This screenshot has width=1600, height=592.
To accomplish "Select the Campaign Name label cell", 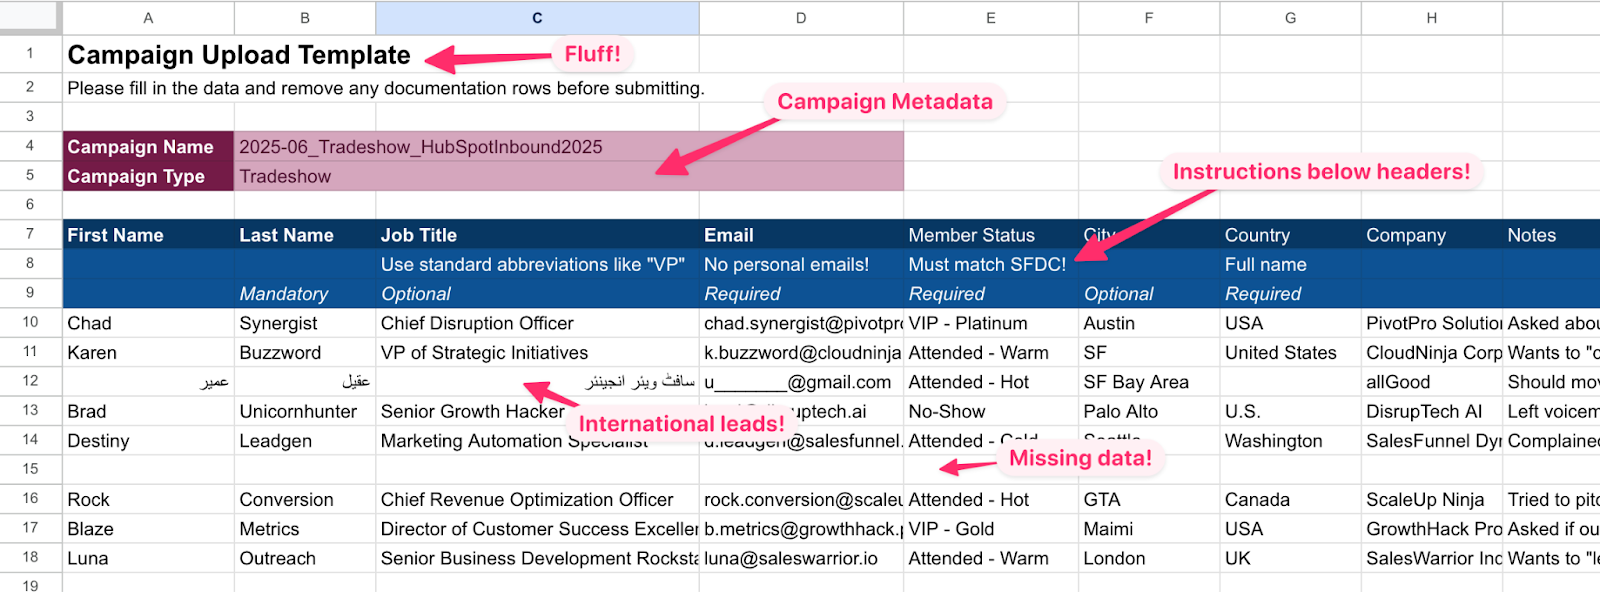I will click(141, 147).
